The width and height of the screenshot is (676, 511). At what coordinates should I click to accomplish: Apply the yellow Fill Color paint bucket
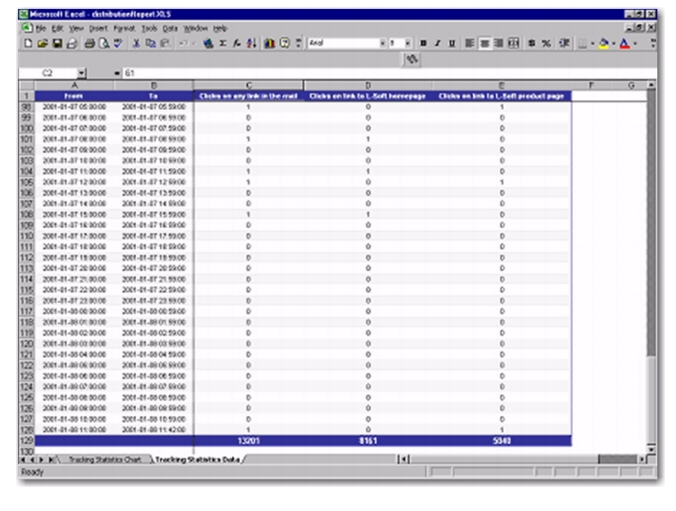coord(604,44)
